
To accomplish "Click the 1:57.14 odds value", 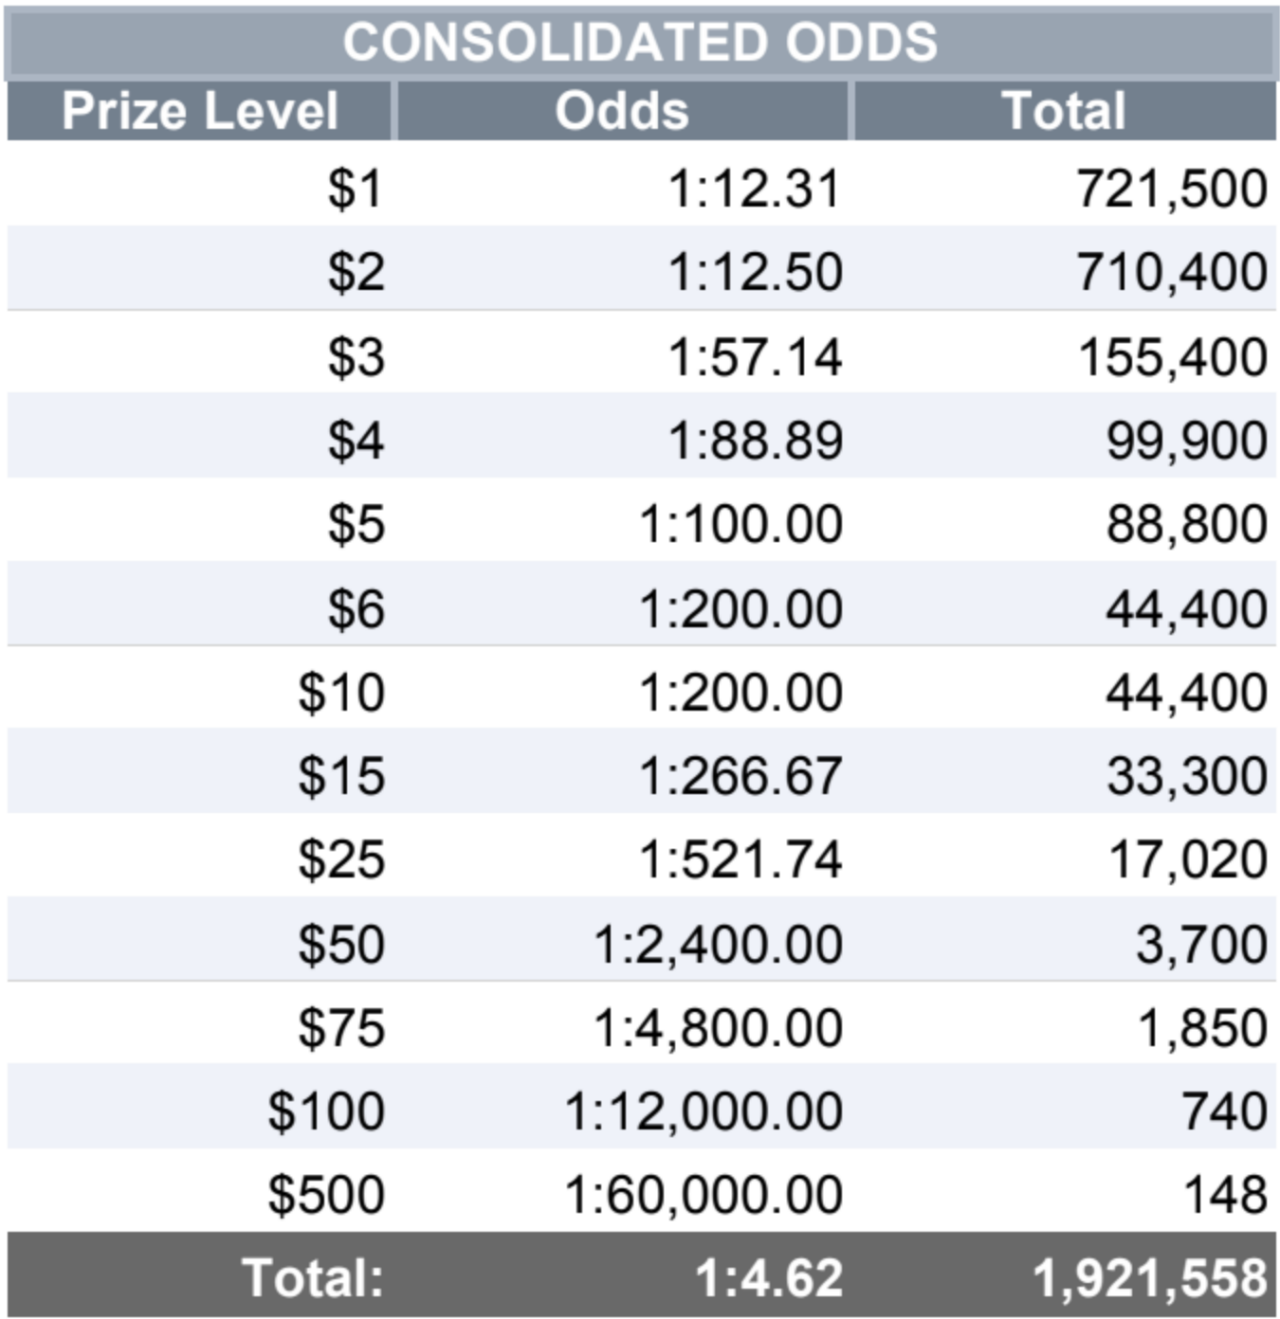I will pyautogui.click(x=755, y=357).
